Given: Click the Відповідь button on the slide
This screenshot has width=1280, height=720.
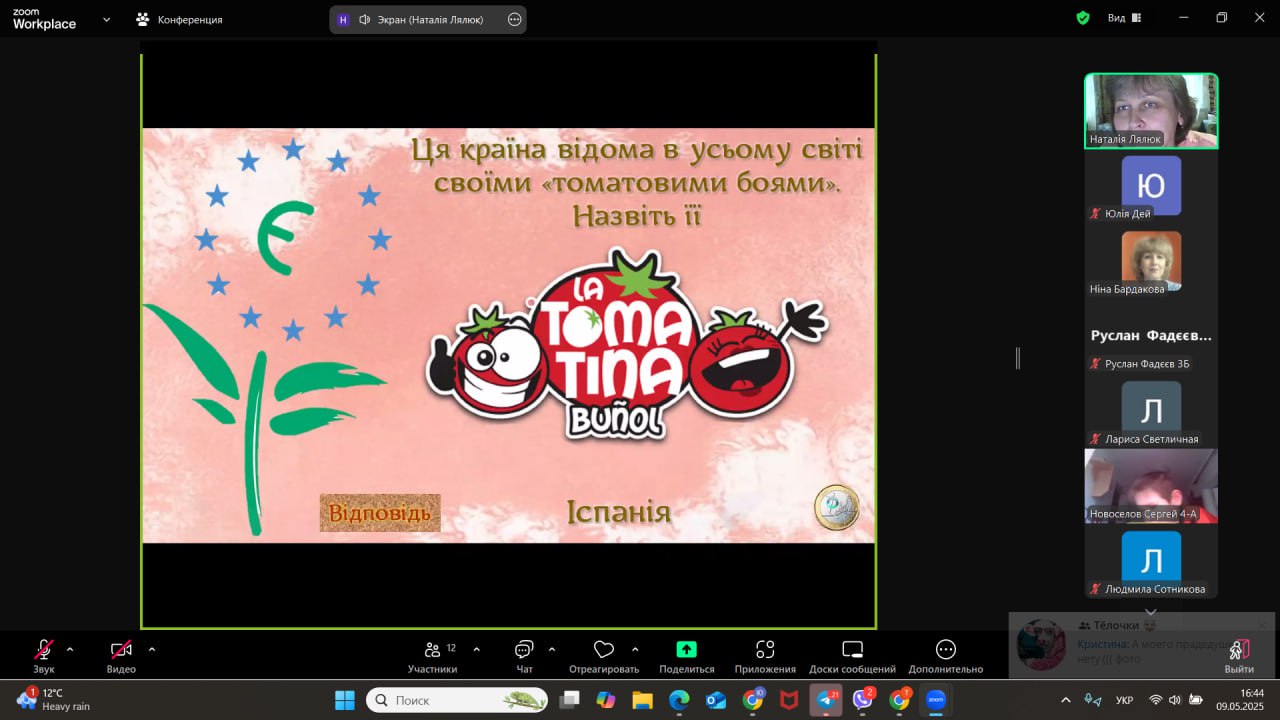Looking at the screenshot, I should [380, 513].
